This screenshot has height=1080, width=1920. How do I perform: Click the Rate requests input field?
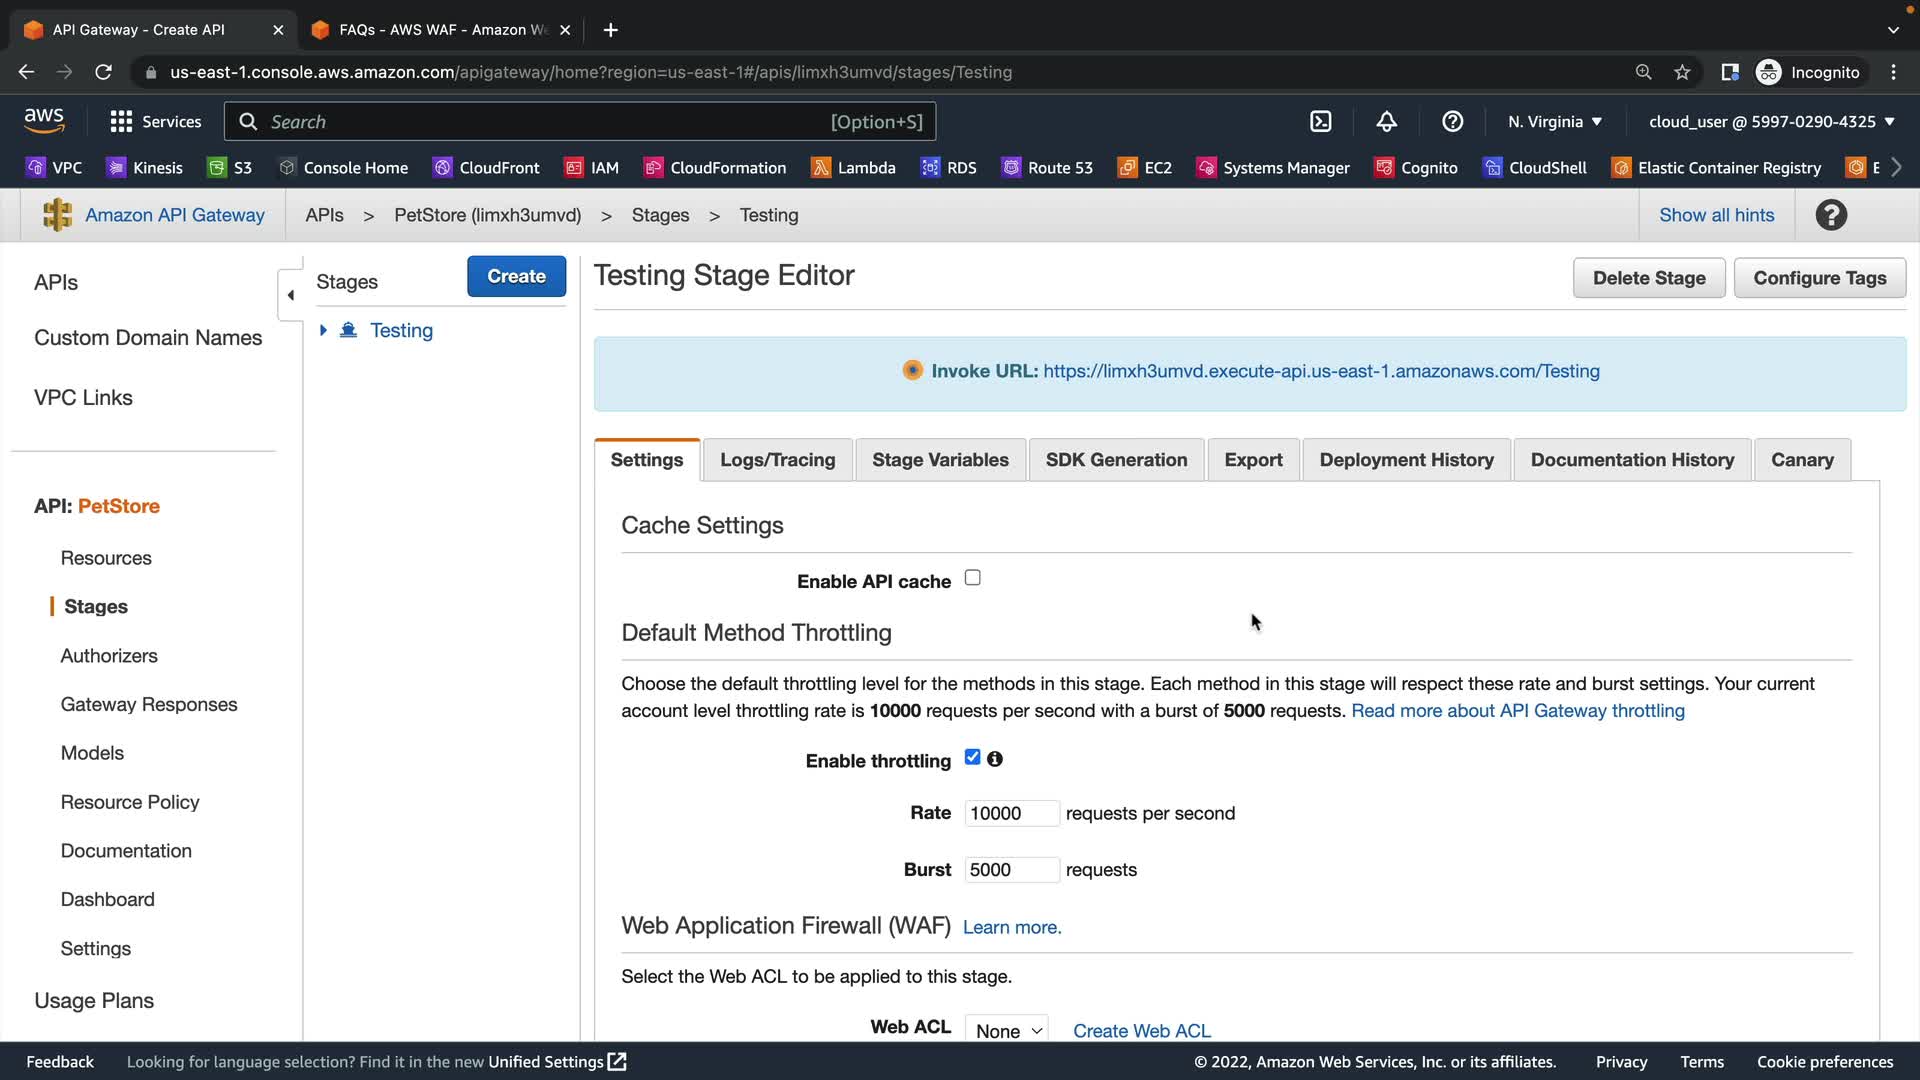tap(1010, 813)
